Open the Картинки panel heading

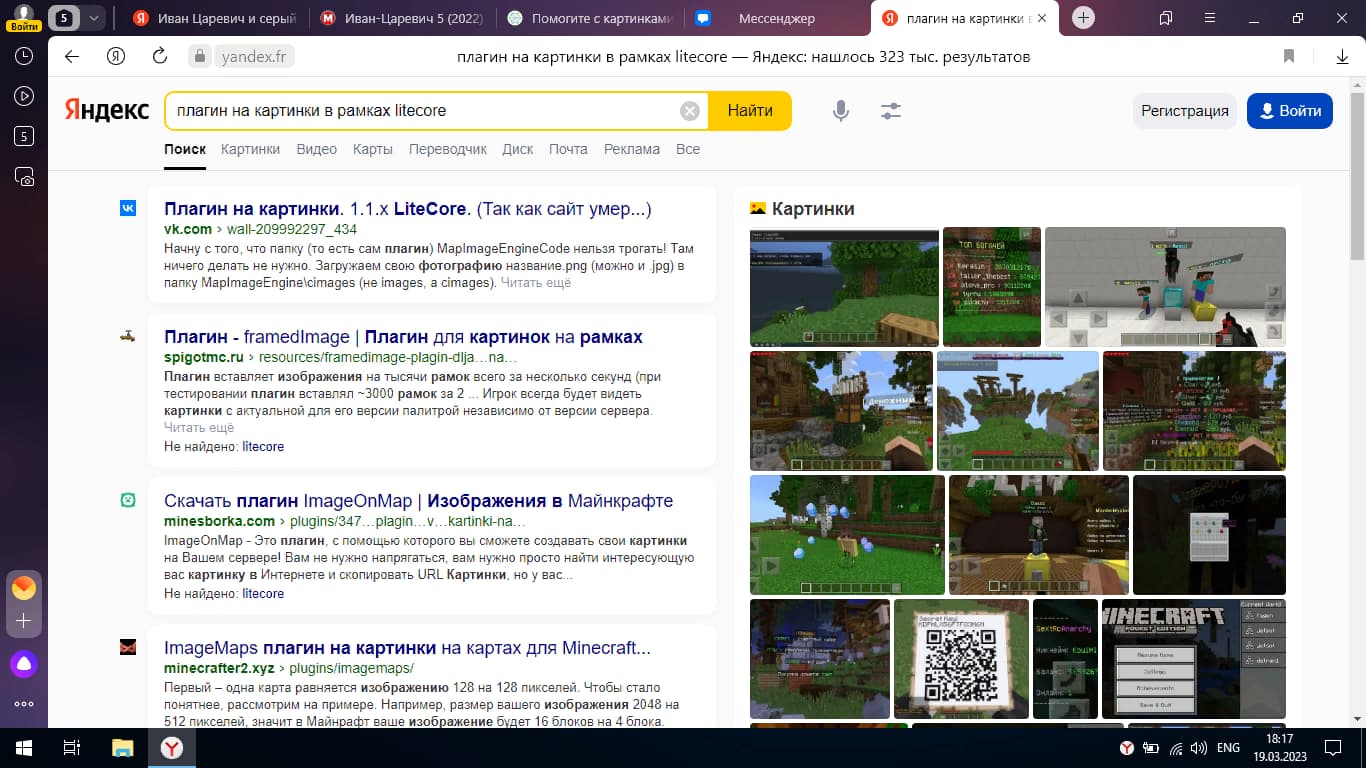point(813,209)
